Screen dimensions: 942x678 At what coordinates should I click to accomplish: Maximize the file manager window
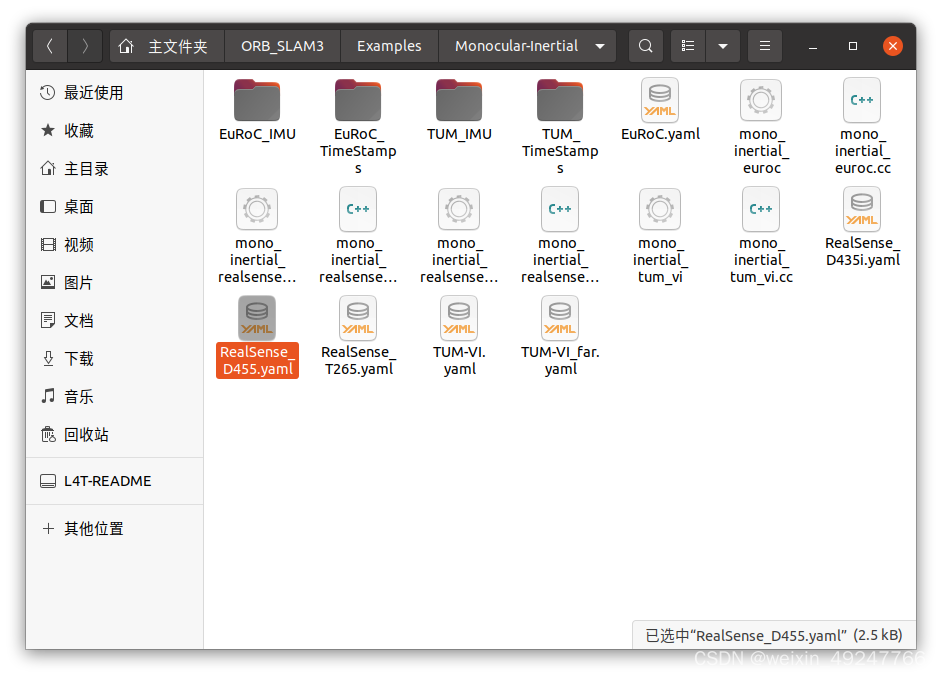852,46
